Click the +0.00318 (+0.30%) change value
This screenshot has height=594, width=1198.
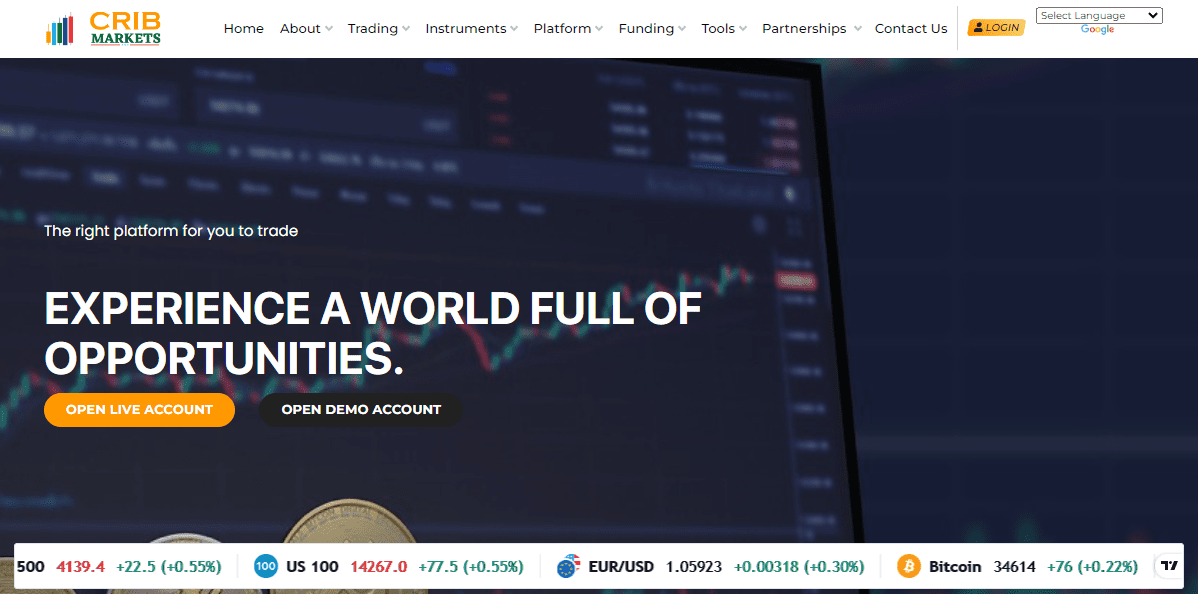pyautogui.click(x=799, y=566)
